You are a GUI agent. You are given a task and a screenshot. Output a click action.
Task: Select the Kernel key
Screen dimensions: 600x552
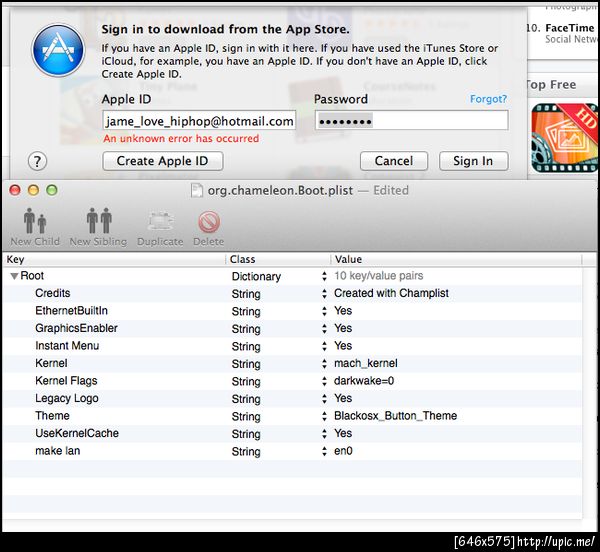(51, 363)
